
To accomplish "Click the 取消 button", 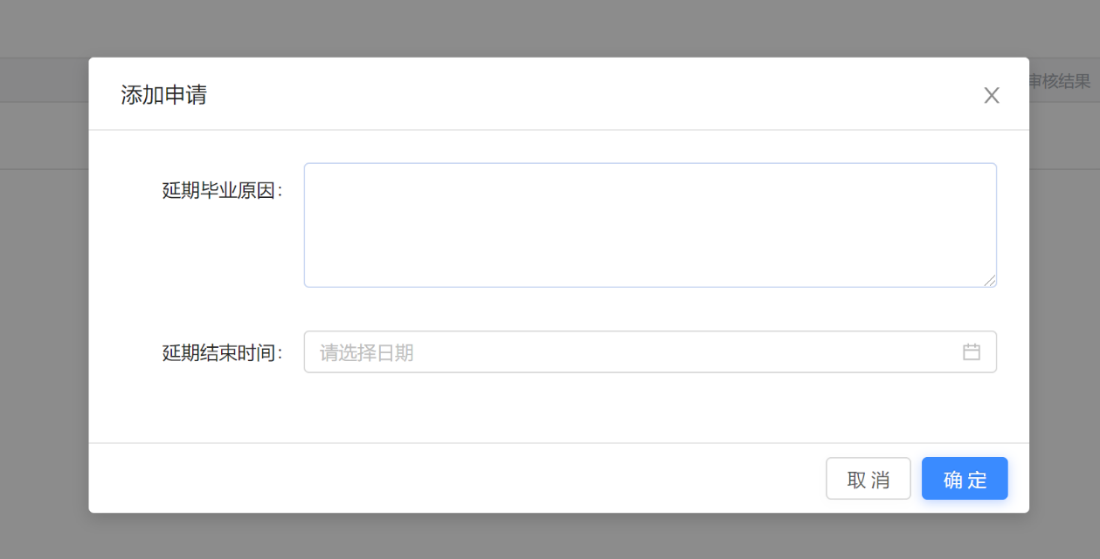I will (868, 479).
